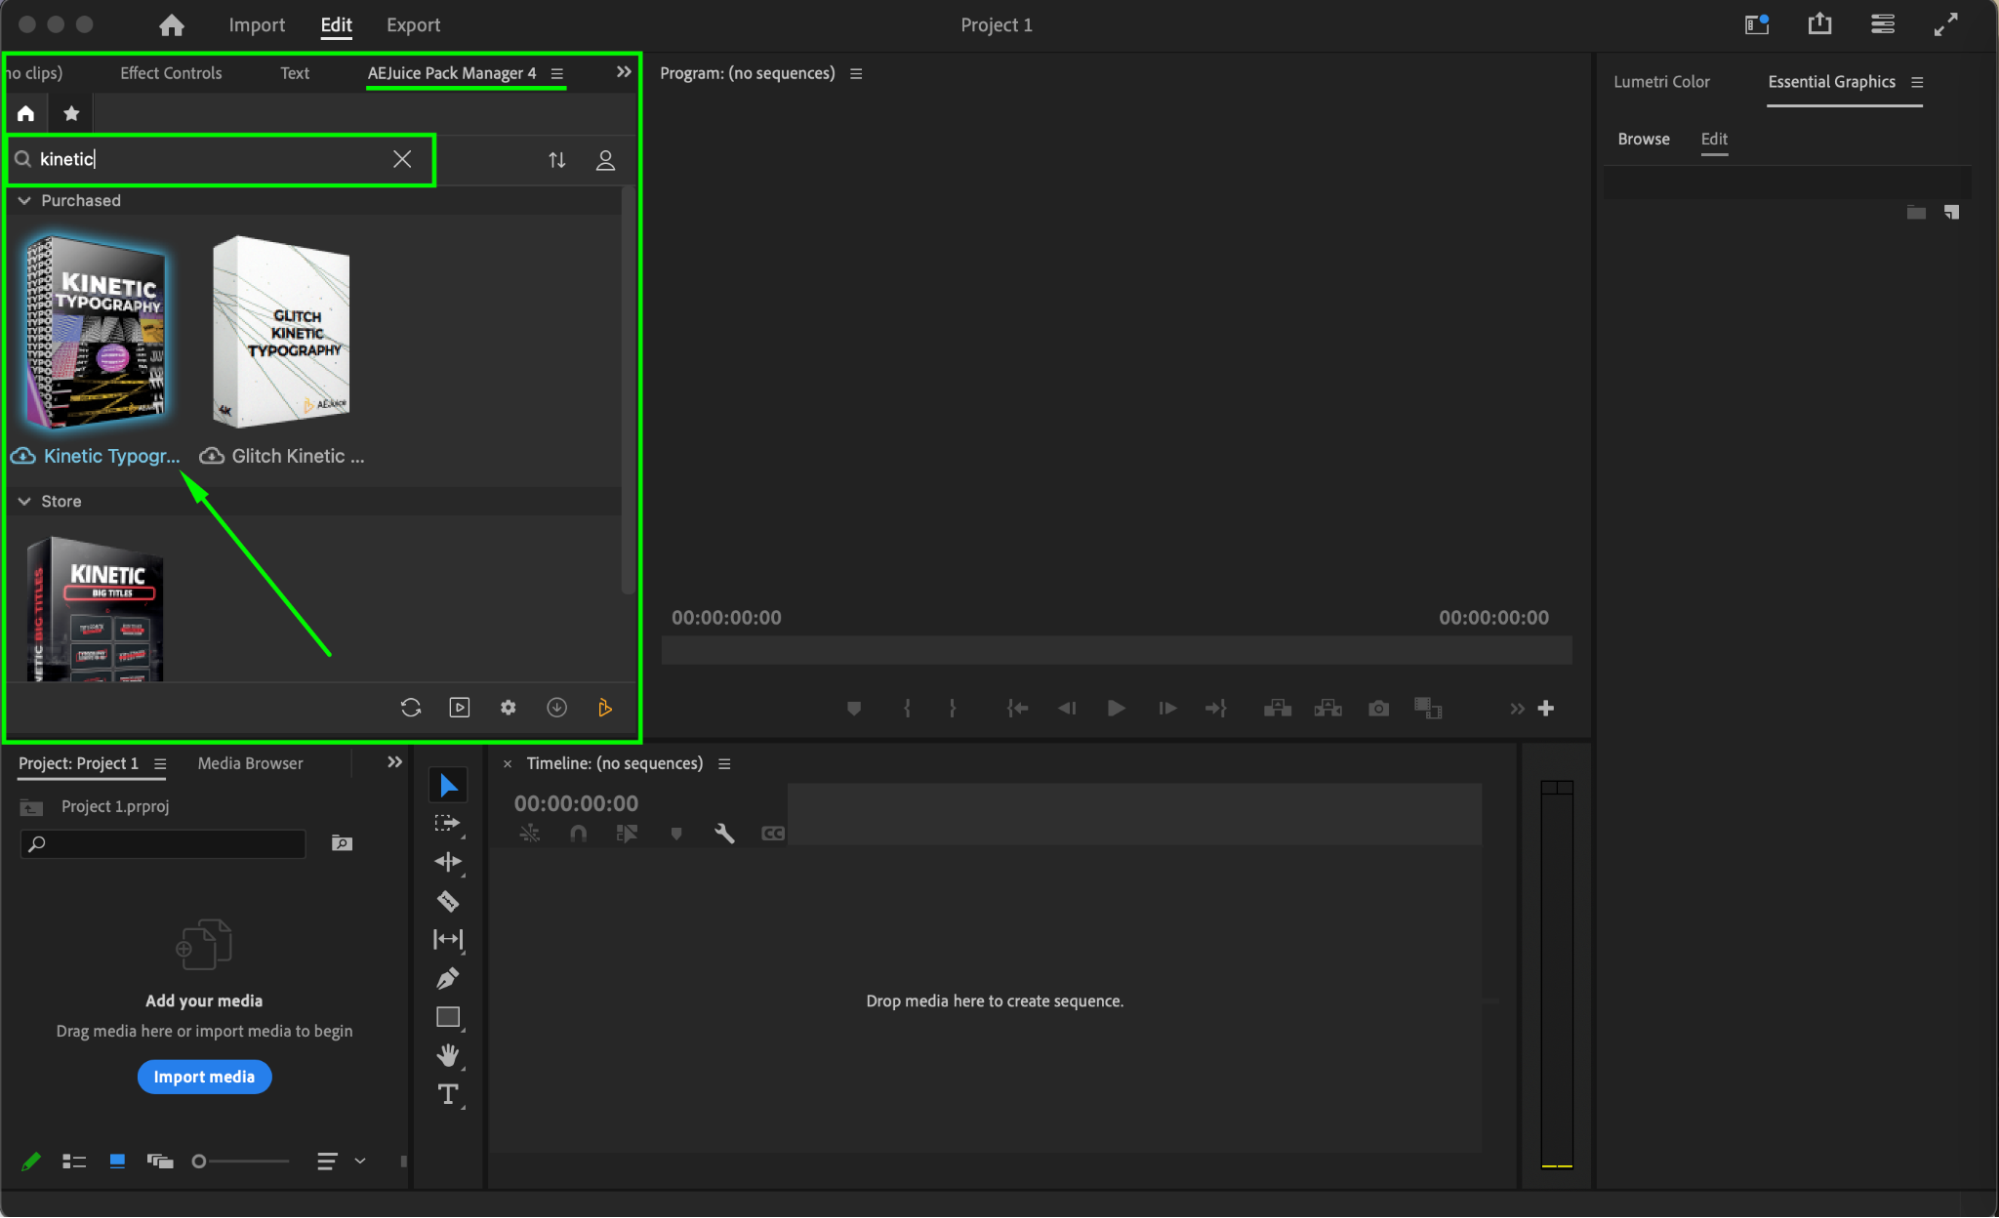Open the Export workspace tab
This screenshot has width=1999, height=1218.
(413, 25)
